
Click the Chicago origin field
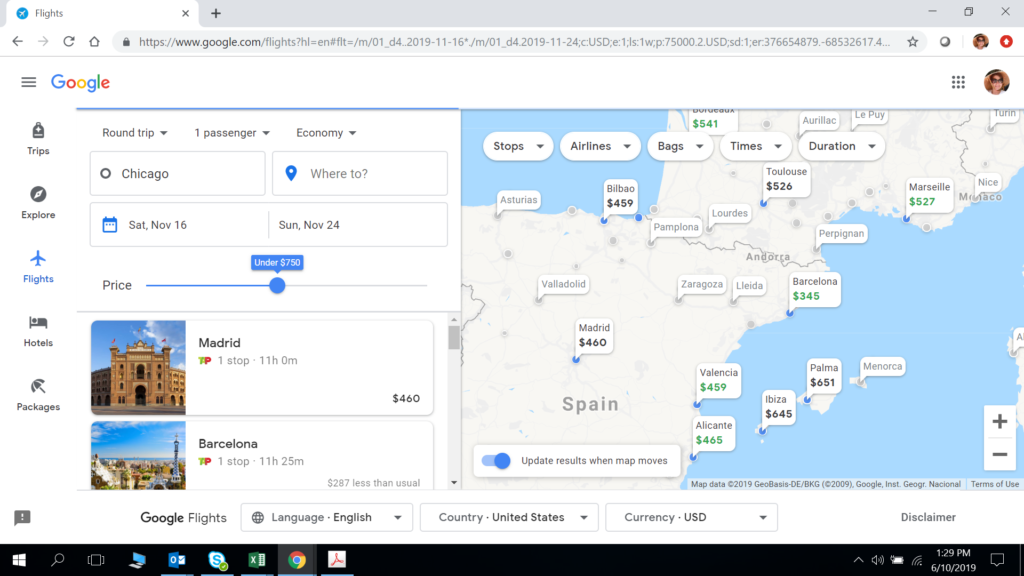[178, 174]
